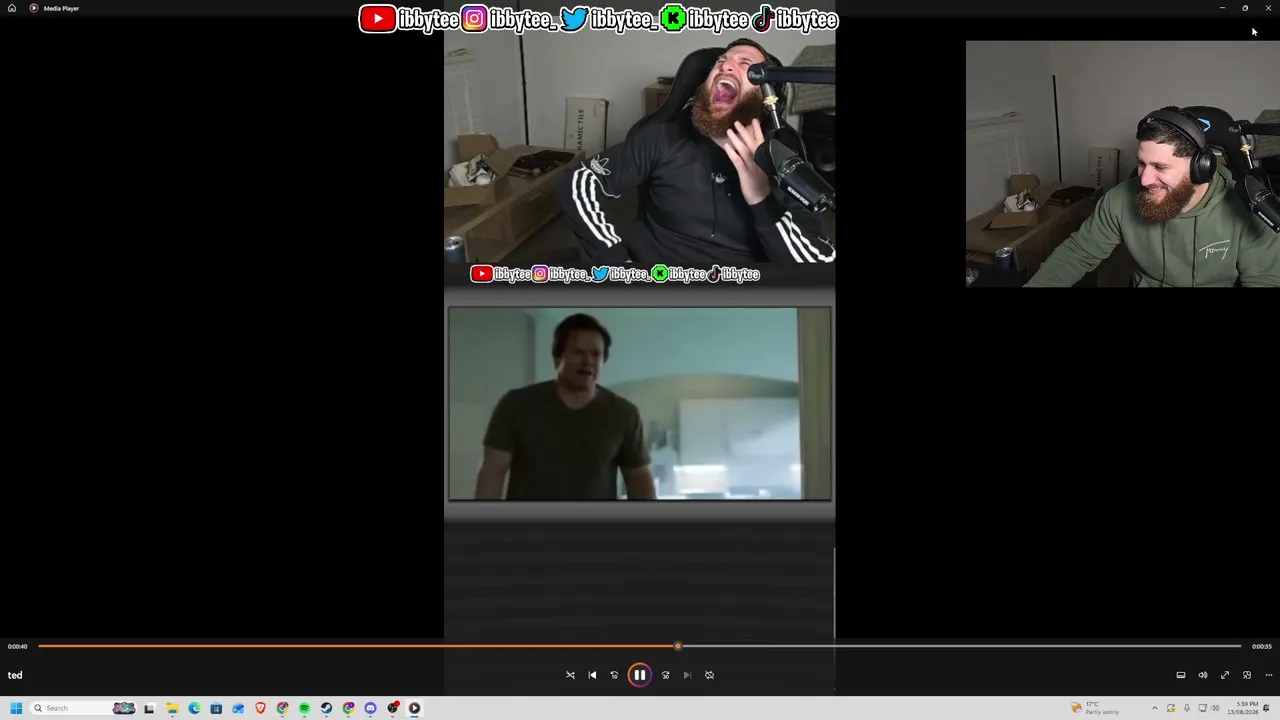Click the elapsed time label 0:00:40
Image resolution: width=1280 pixels, height=720 pixels.
click(x=18, y=646)
